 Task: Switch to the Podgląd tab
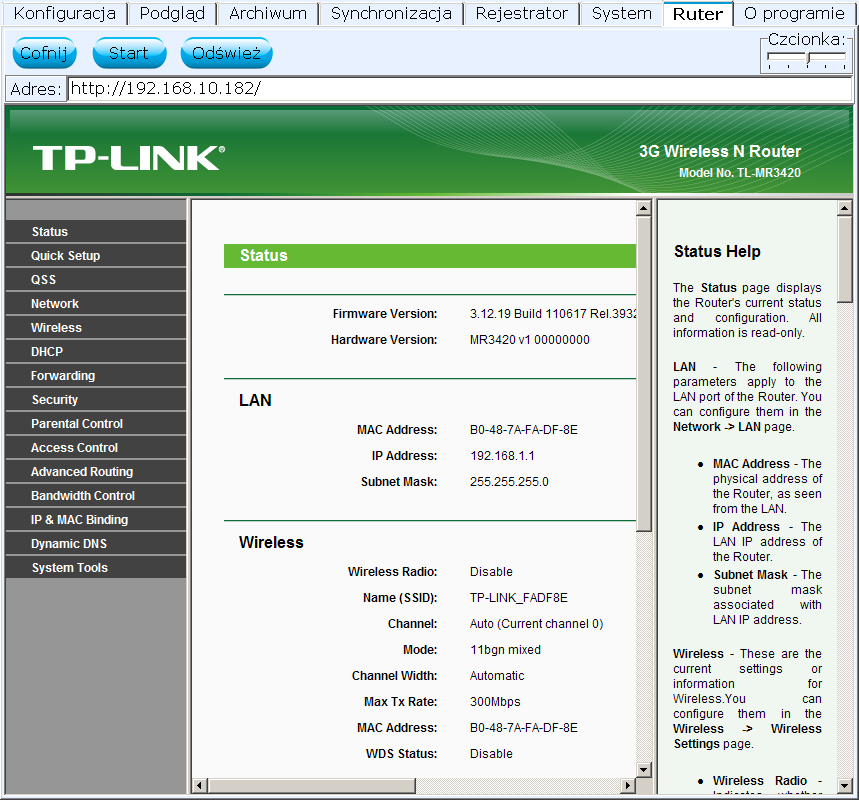click(172, 13)
